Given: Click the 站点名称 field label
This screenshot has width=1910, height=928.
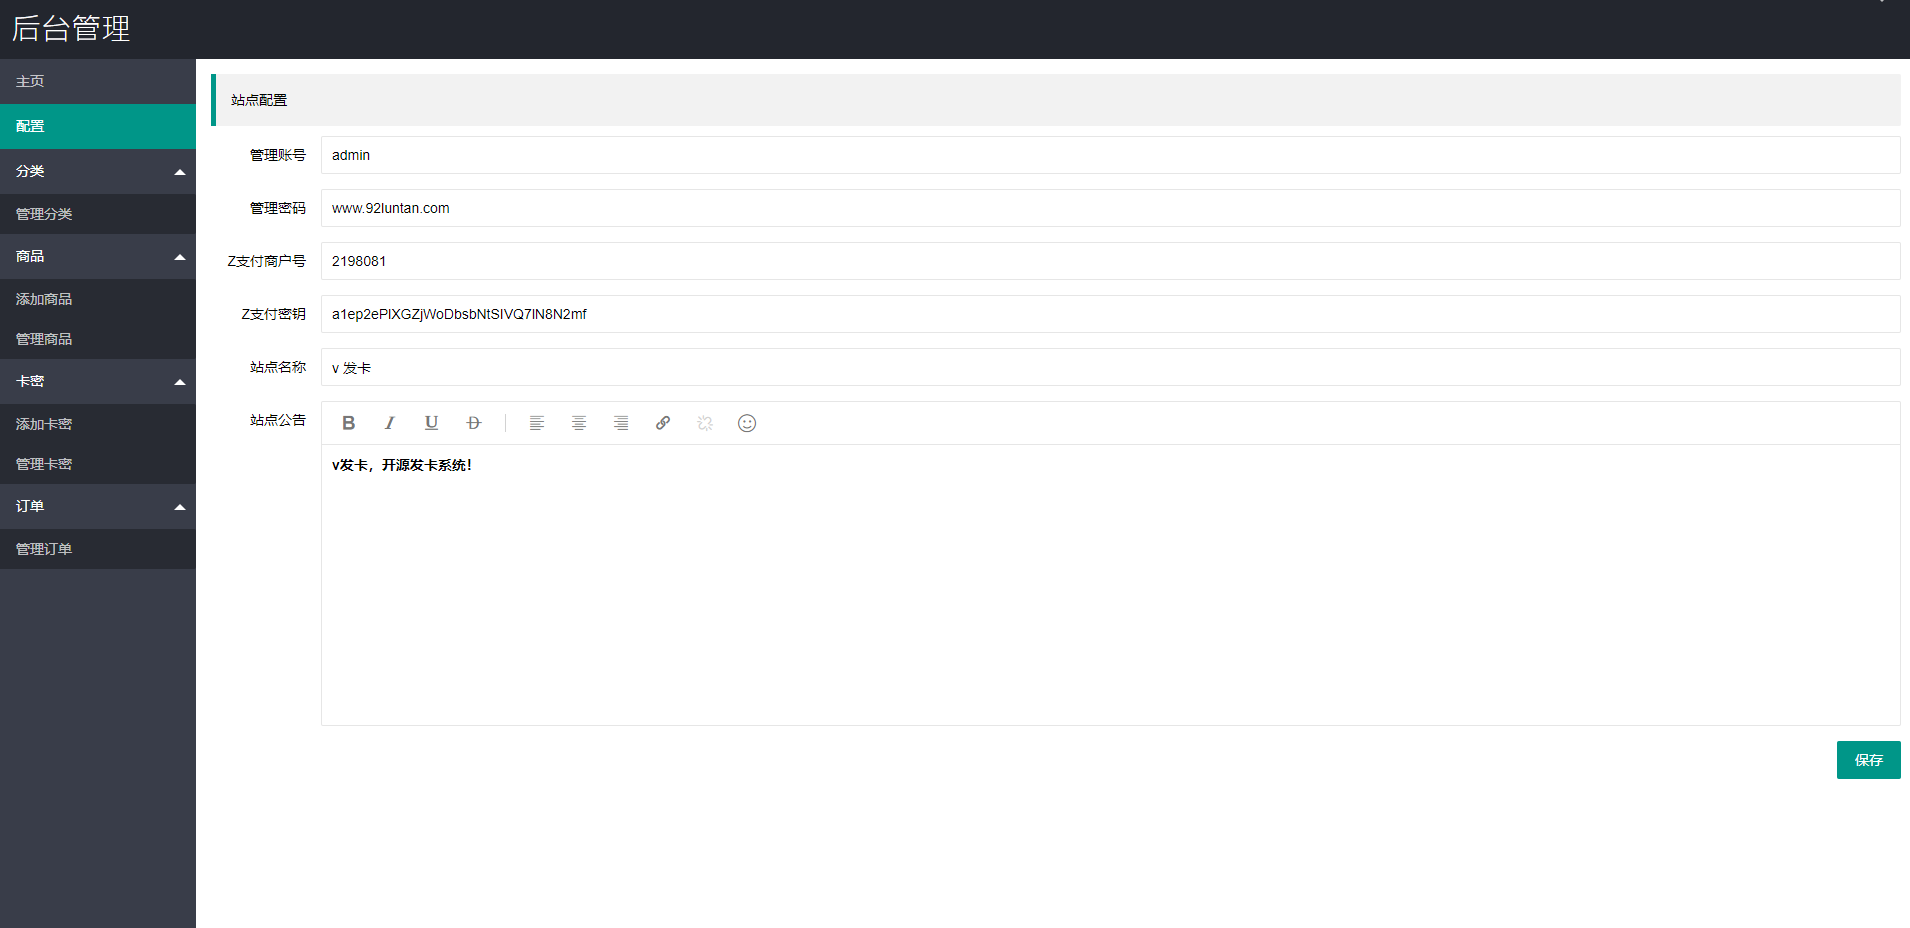Looking at the screenshot, I should (x=278, y=367).
